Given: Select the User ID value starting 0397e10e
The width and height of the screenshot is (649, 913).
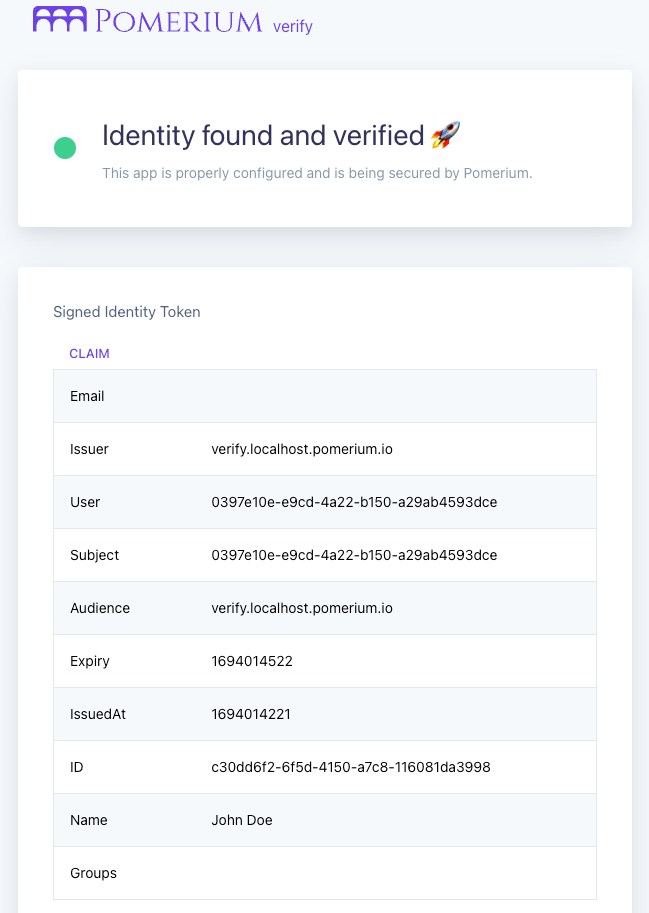Looking at the screenshot, I should (x=352, y=502).
